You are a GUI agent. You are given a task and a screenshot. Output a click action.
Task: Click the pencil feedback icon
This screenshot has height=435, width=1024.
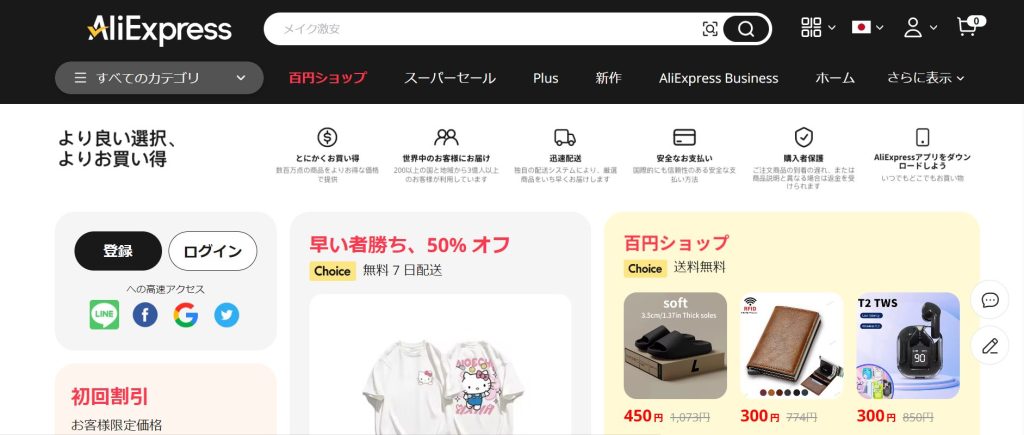pos(990,346)
